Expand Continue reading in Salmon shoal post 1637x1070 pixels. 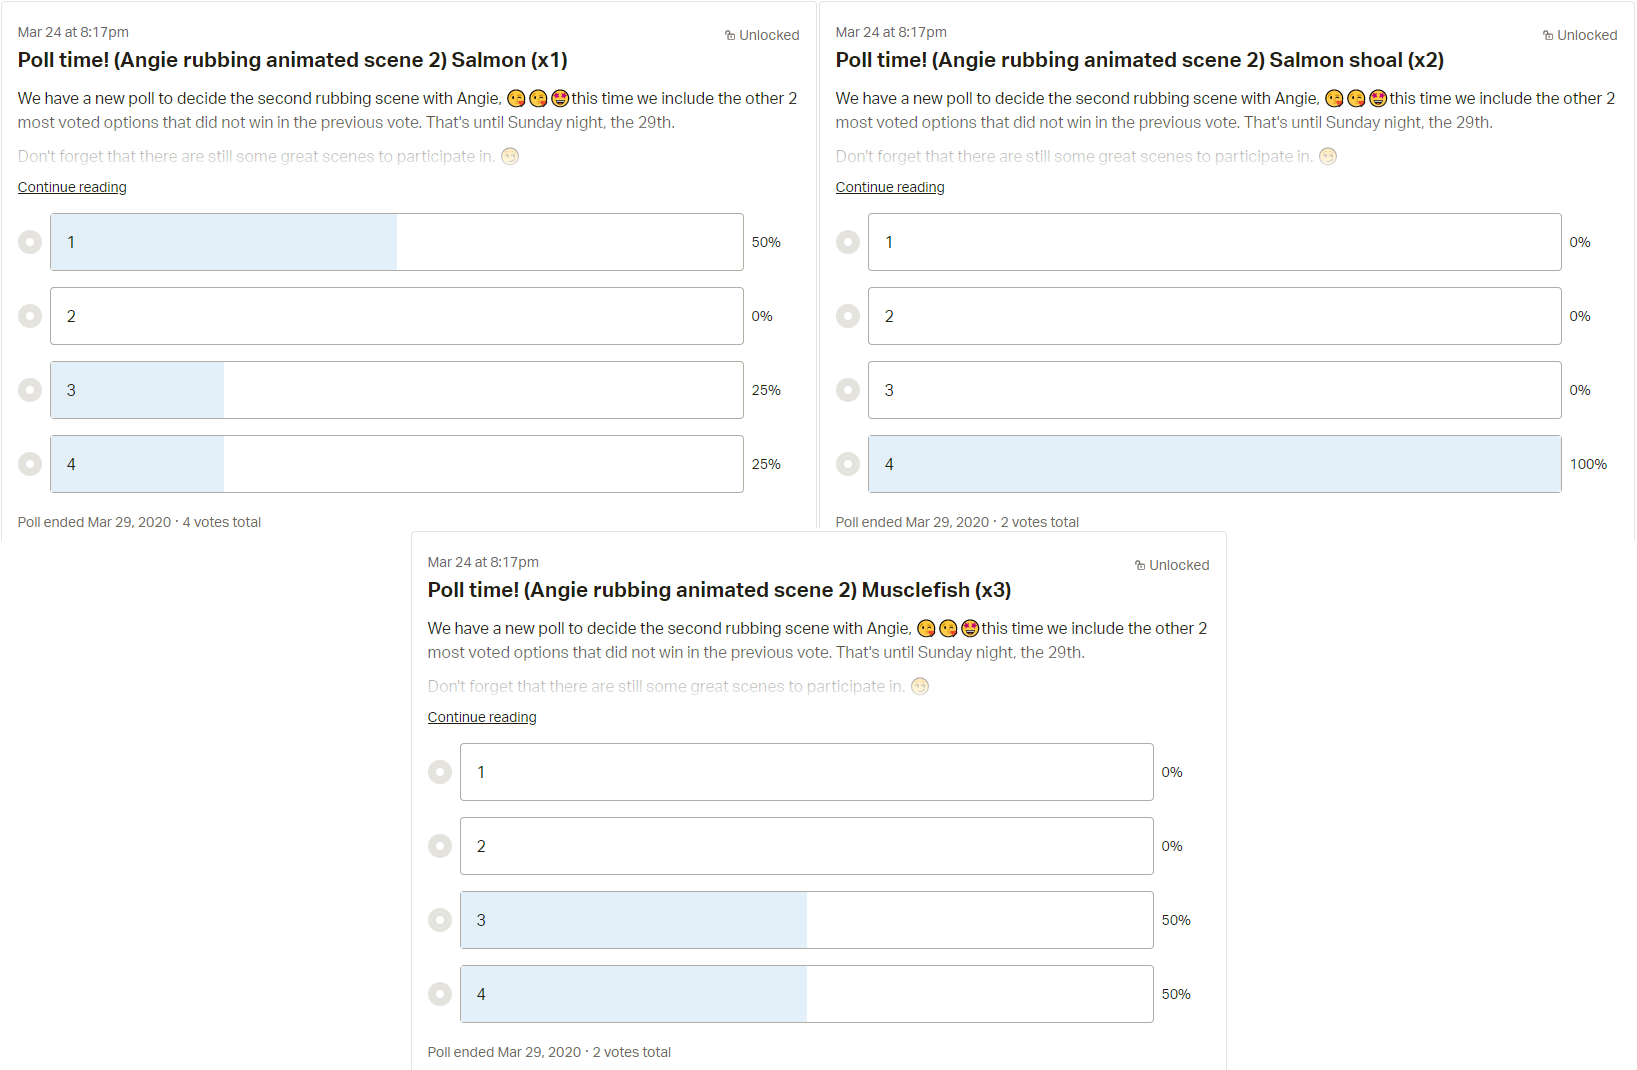(x=890, y=187)
